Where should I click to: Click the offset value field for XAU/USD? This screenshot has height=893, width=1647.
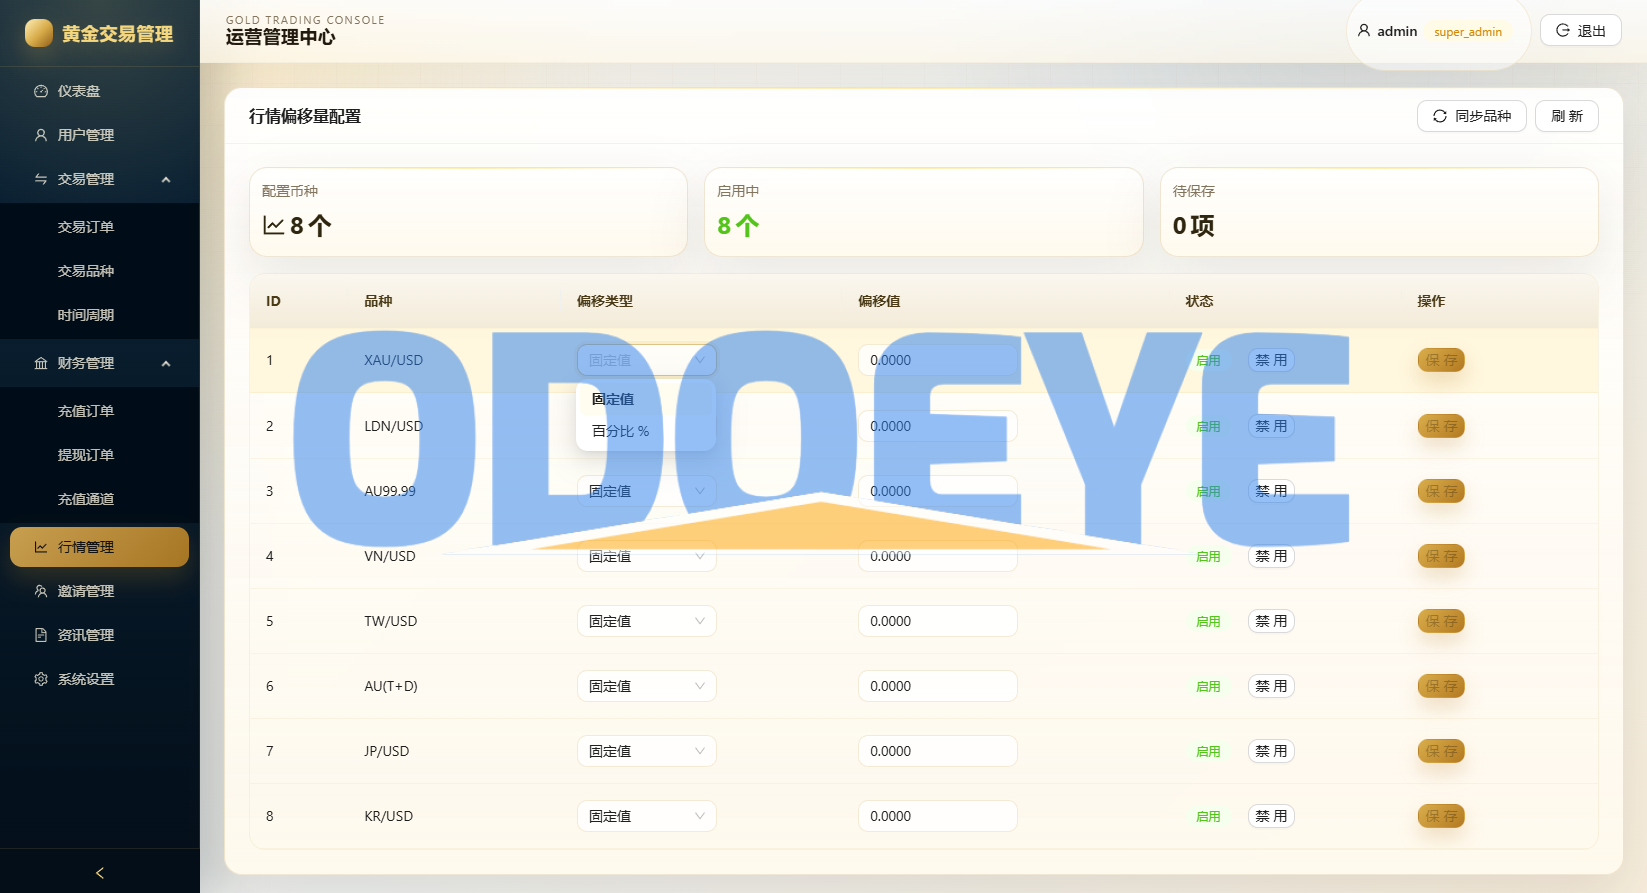[x=938, y=360]
